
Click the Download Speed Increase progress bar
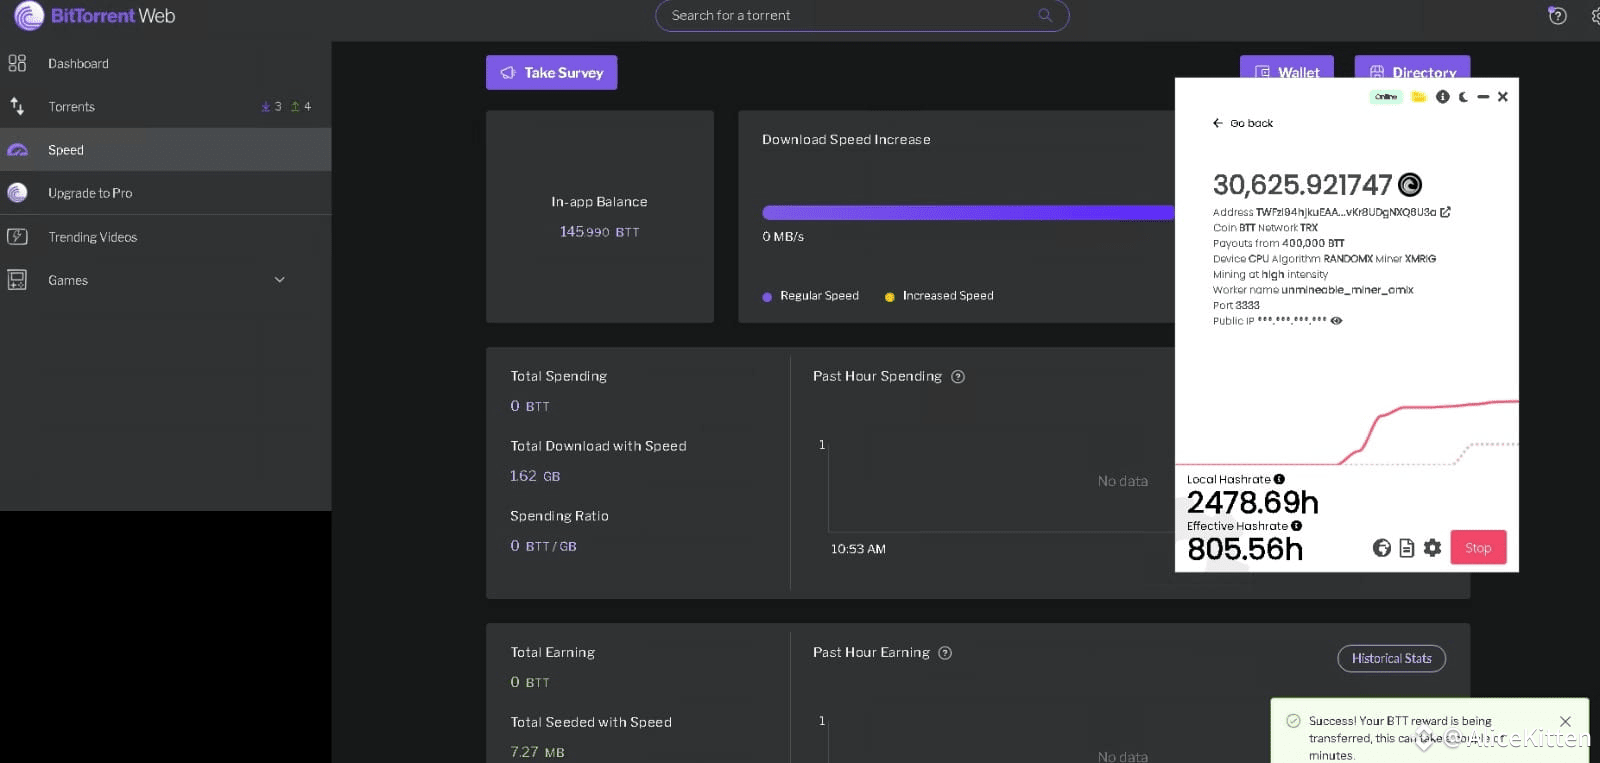pos(968,212)
